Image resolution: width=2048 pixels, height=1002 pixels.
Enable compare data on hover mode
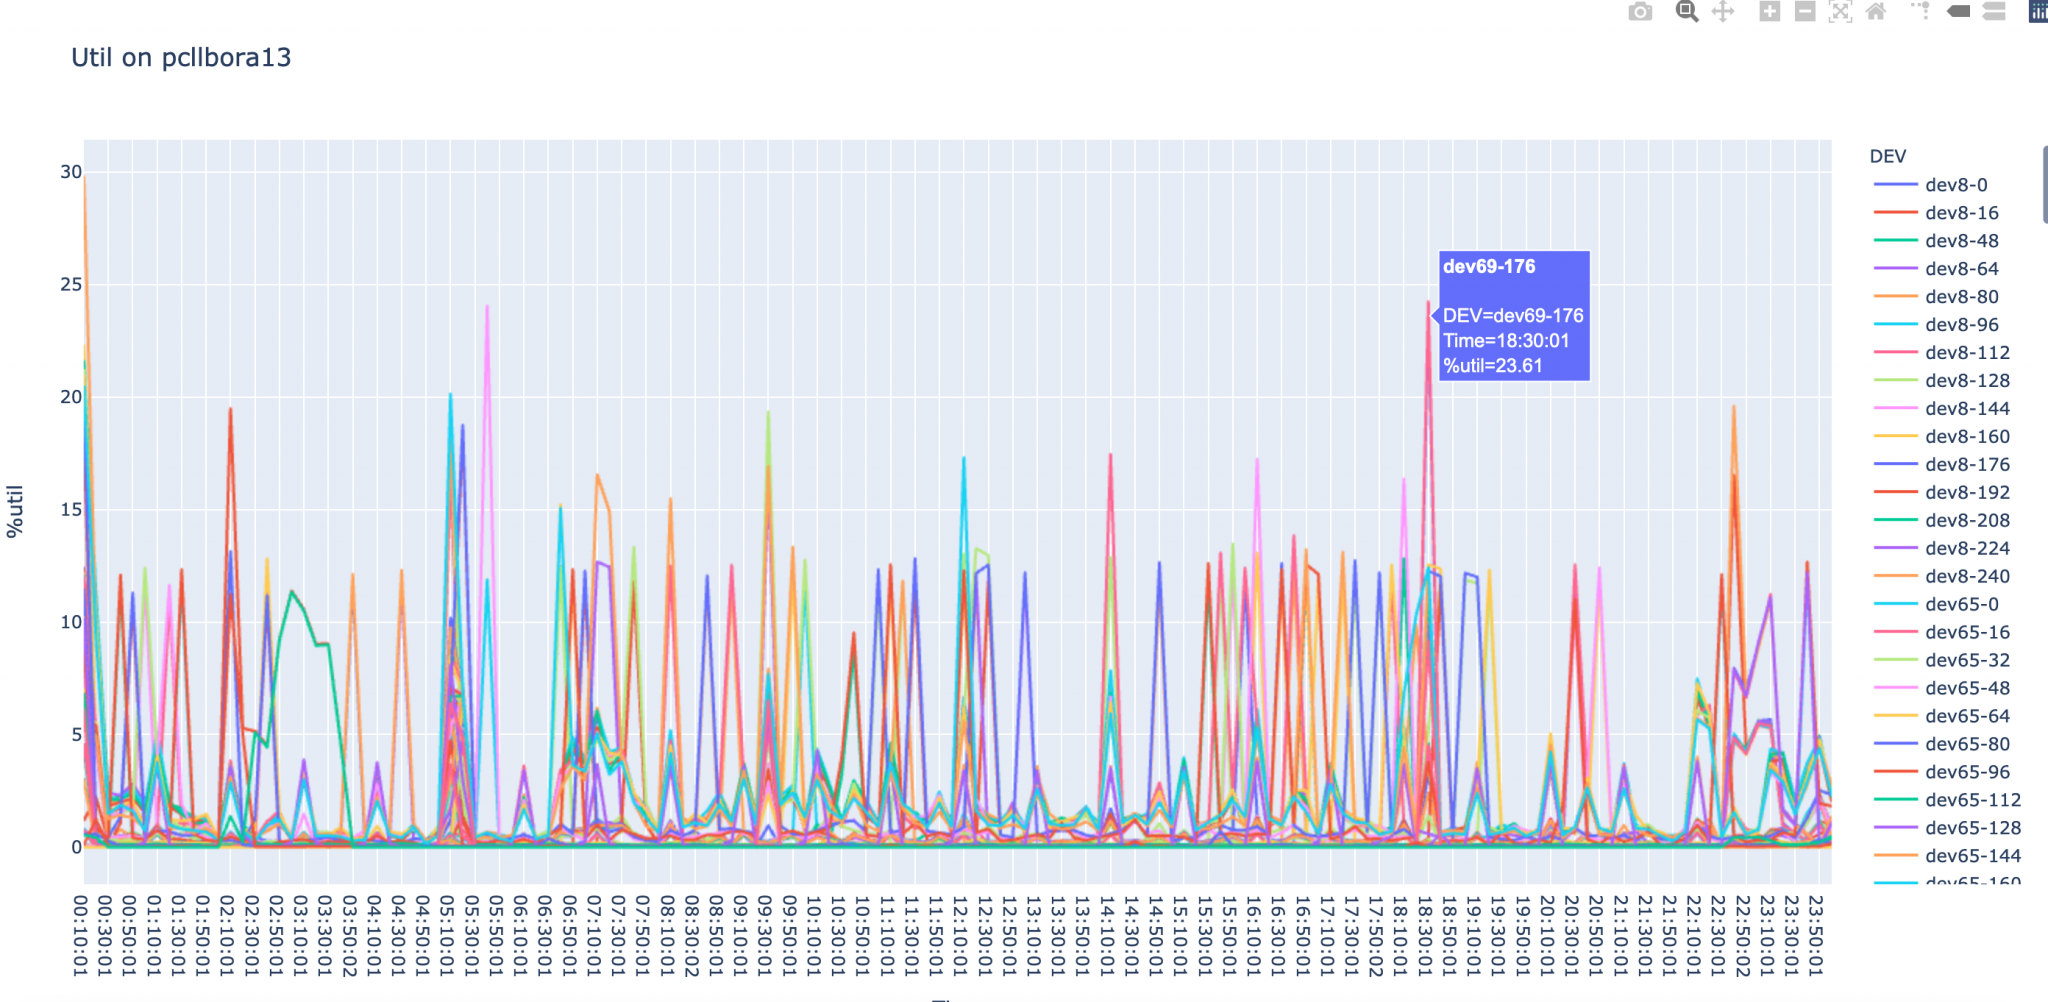click(x=1993, y=12)
